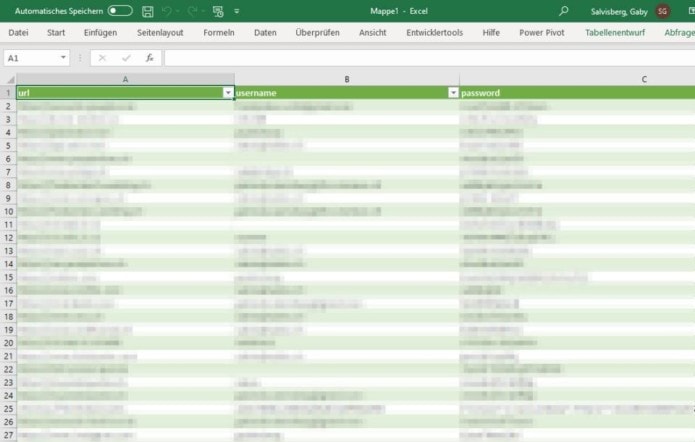The height and width of the screenshot is (442, 695).
Task: Select row 10 header
Action: [x=8, y=212]
